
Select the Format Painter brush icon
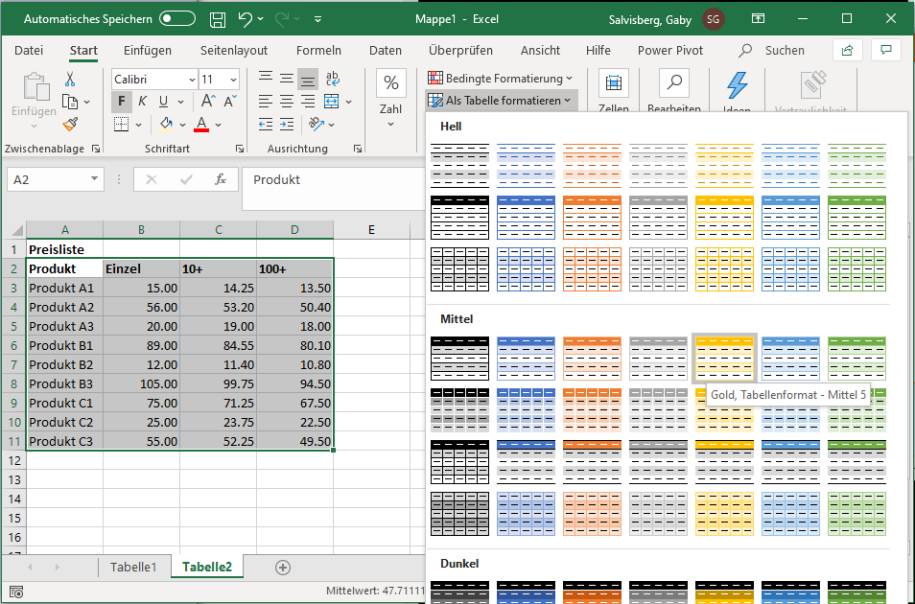(x=70, y=124)
